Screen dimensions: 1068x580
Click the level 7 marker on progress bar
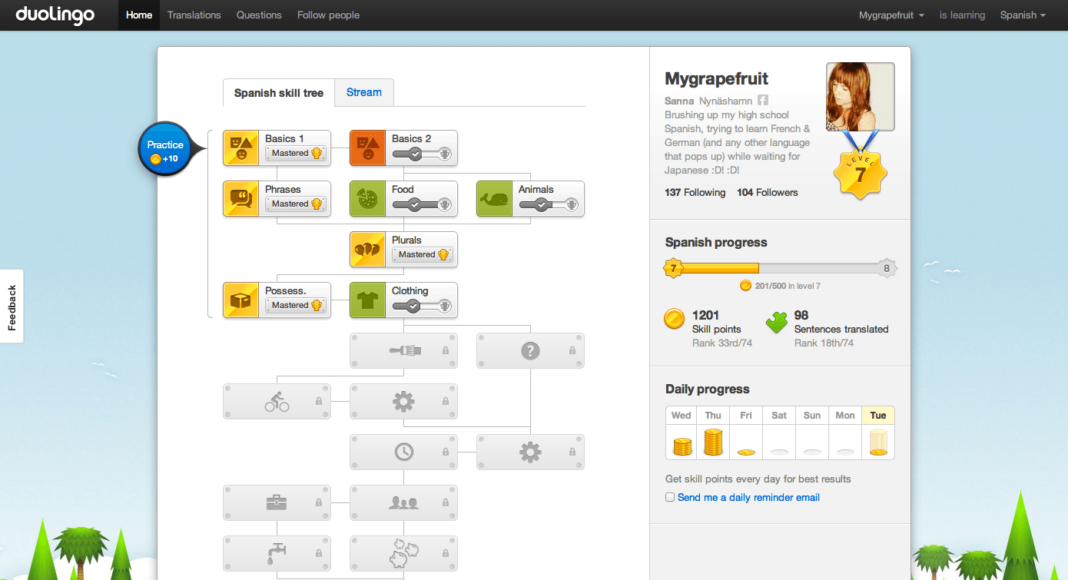coord(674,268)
